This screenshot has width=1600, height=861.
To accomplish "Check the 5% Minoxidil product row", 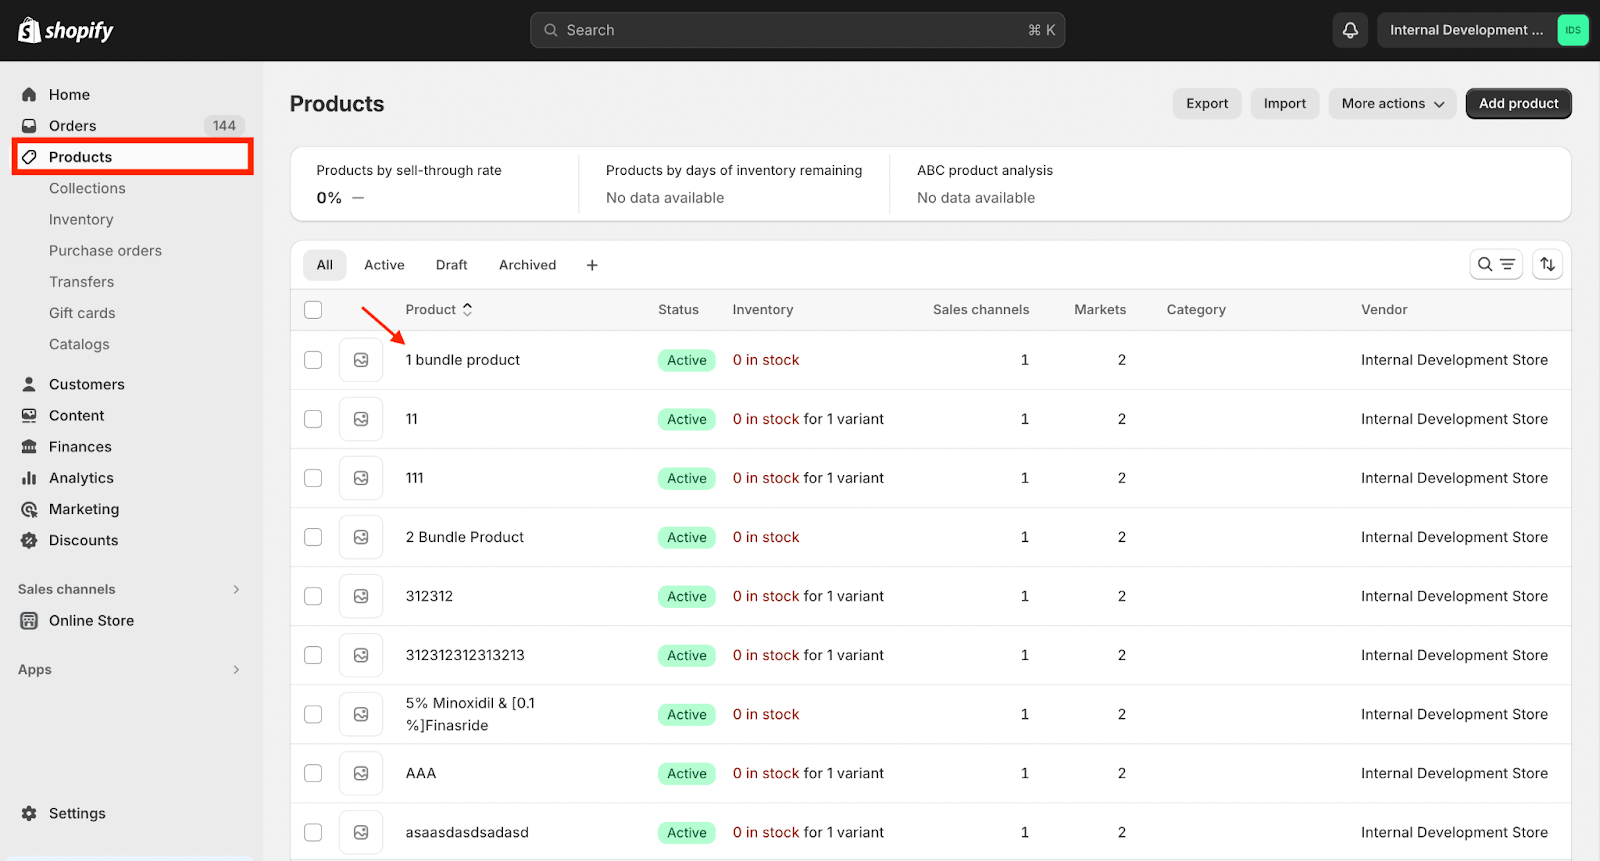I will [313, 714].
